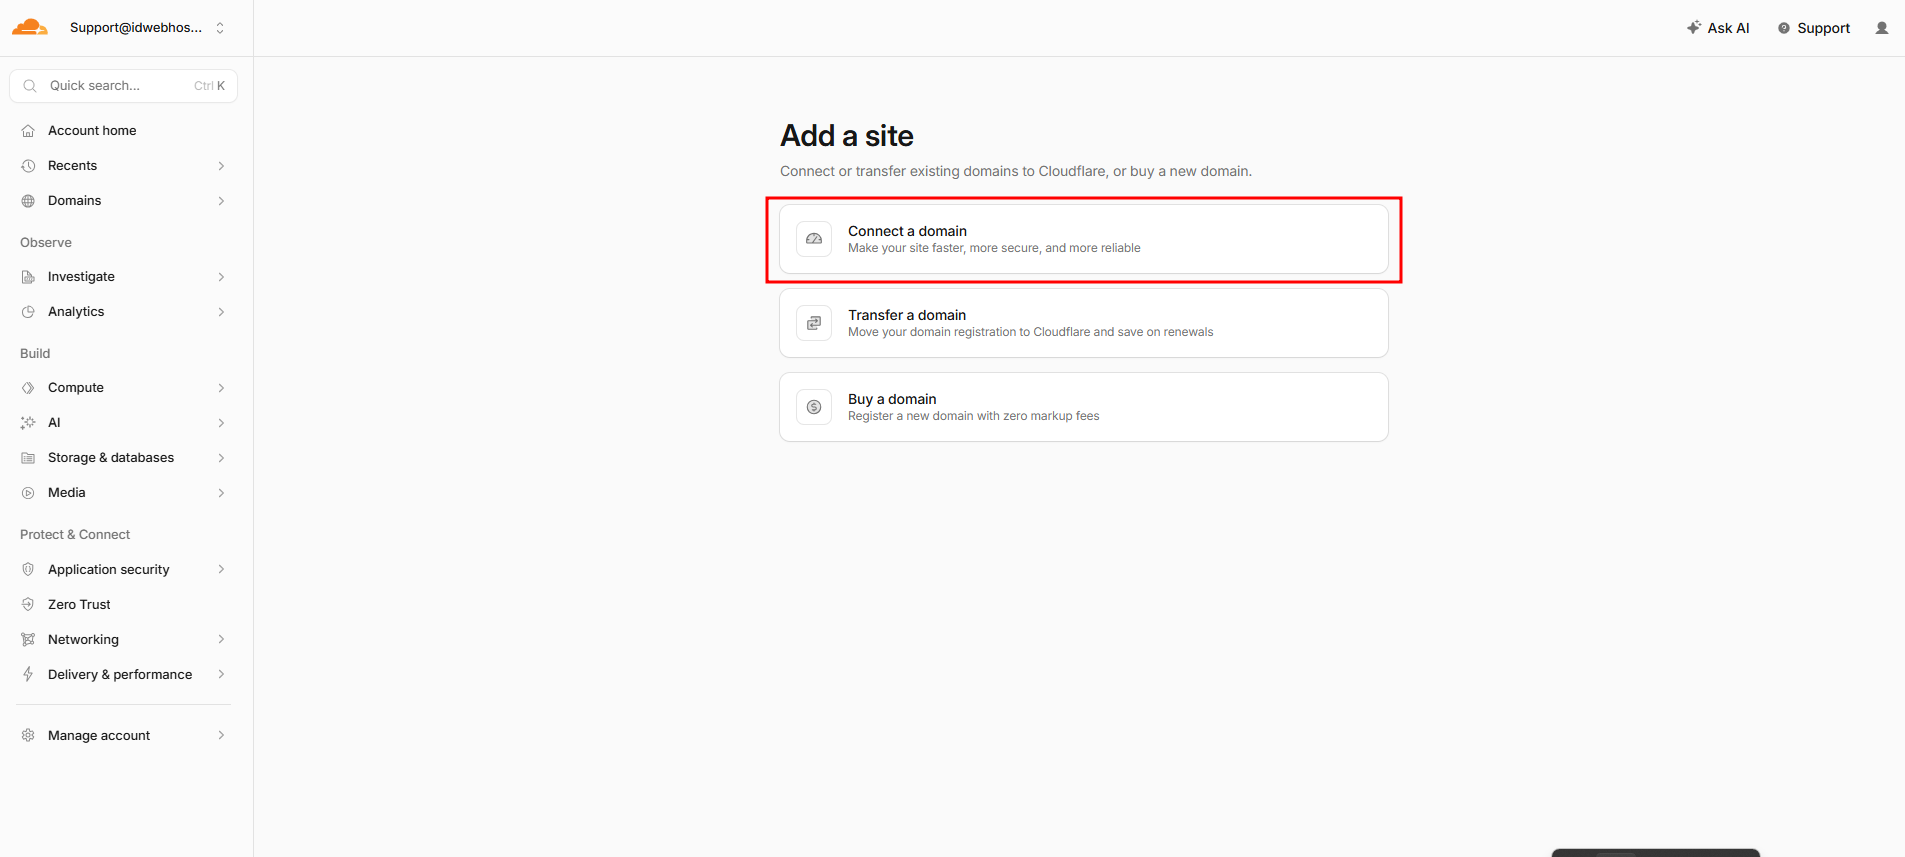
Task: Click the Investigate label in sidebar
Action: (81, 277)
